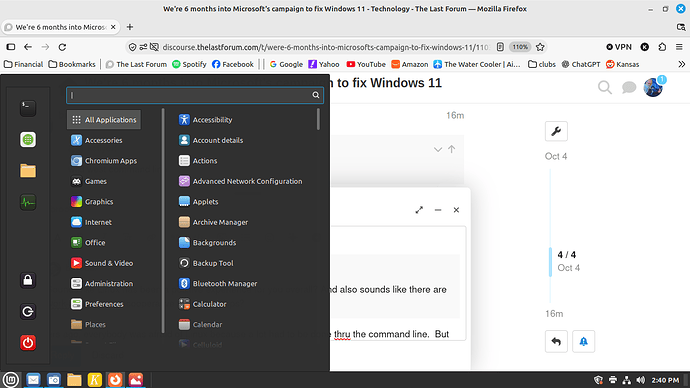Open the terminal favorite in menu sidebar
This screenshot has width=690, height=388.
[28, 108]
